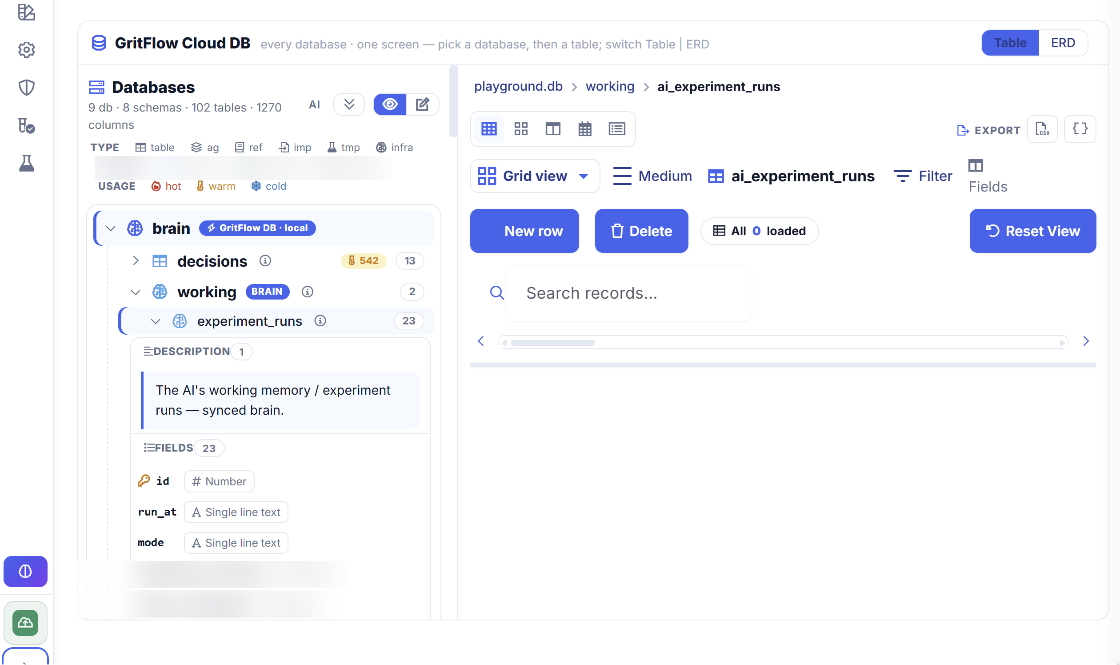Select the brain database row
The height and width of the screenshot is (665, 1120).
click(265, 229)
